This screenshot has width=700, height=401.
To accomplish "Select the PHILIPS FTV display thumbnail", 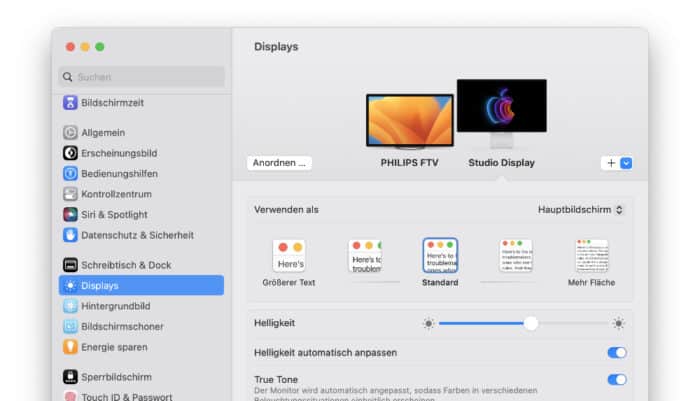I will pos(410,121).
